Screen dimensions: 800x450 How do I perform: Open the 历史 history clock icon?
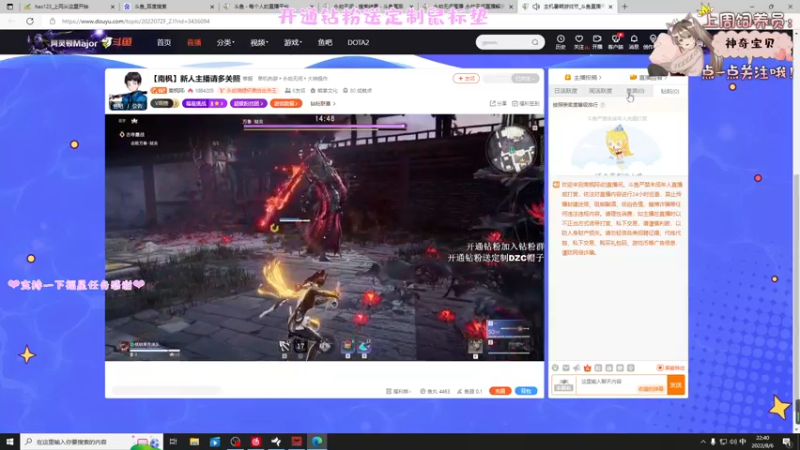pos(560,42)
